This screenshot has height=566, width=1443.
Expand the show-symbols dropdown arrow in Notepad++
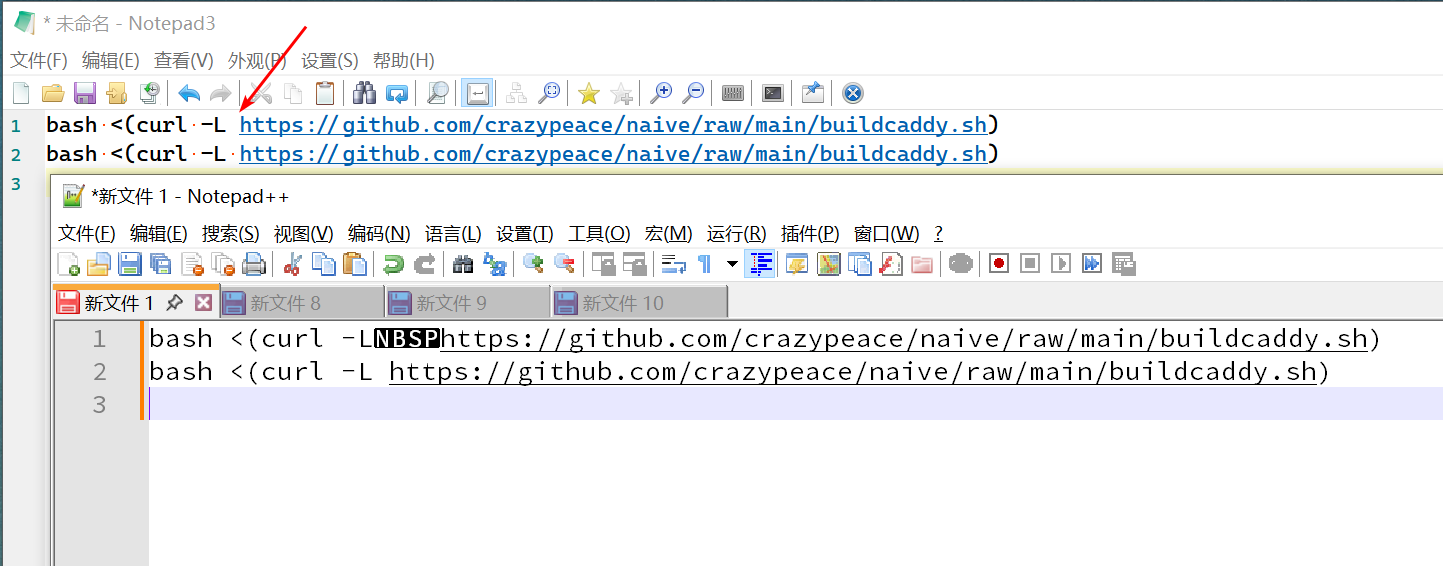coord(732,264)
